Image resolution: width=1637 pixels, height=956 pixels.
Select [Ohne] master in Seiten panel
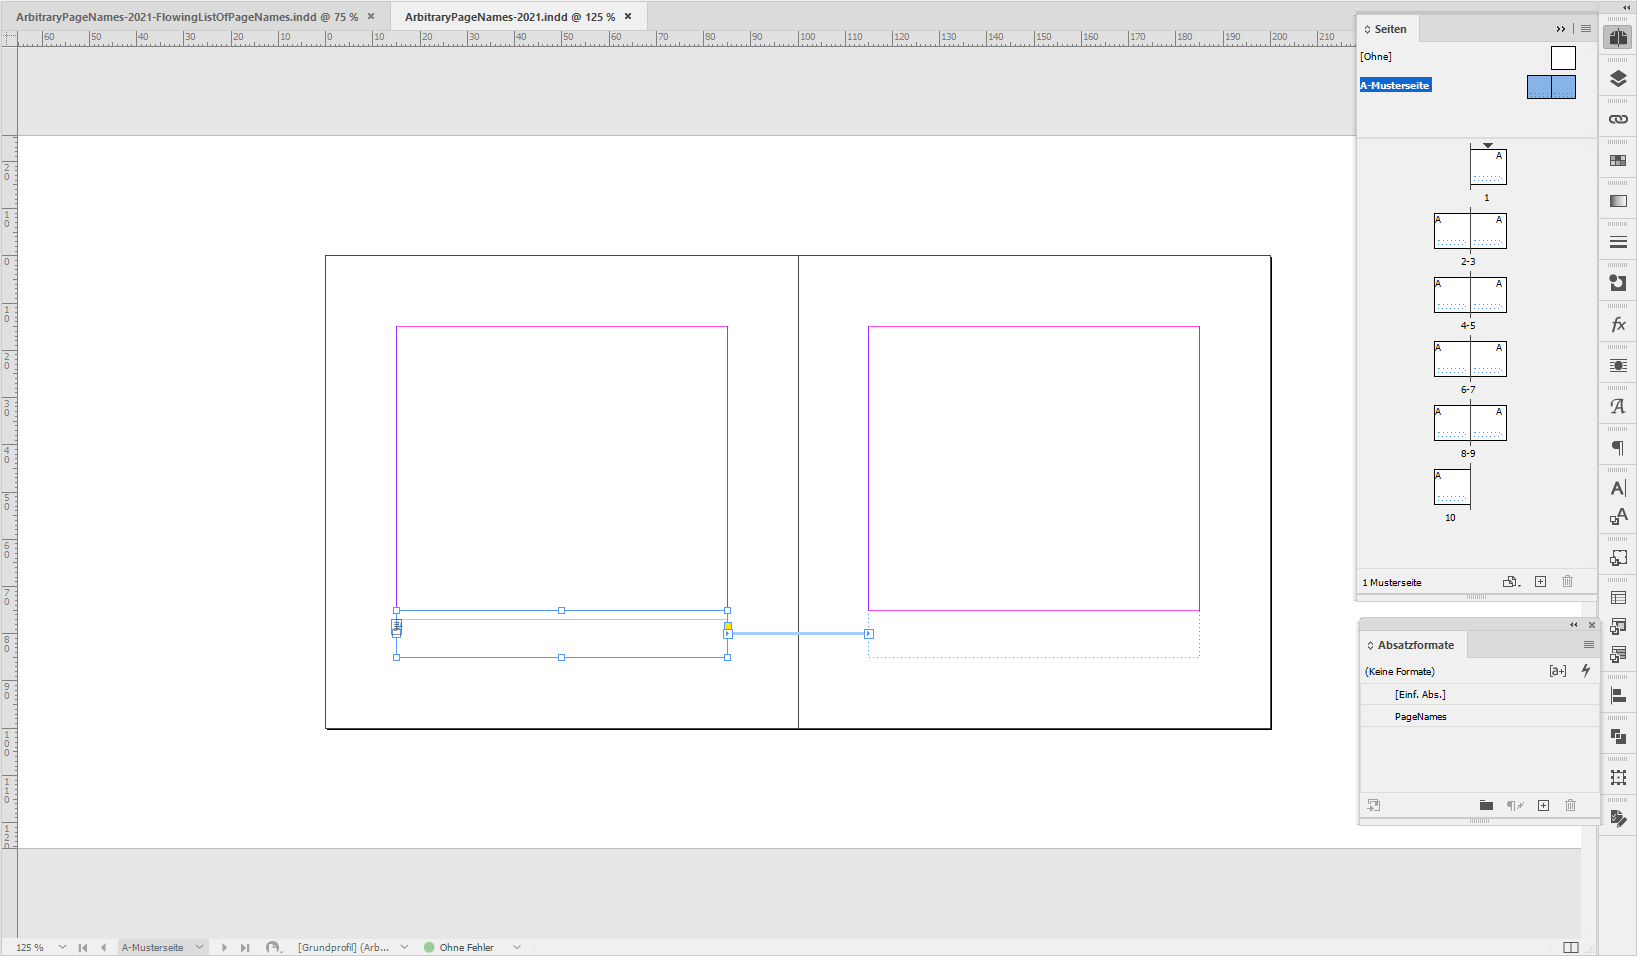click(x=1376, y=57)
